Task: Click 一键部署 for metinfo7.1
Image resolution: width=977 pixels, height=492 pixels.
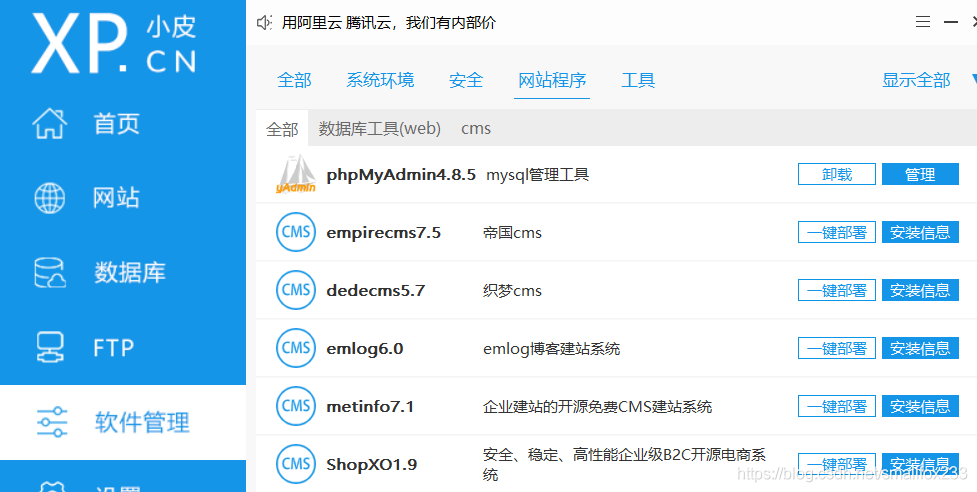Action: [x=837, y=406]
